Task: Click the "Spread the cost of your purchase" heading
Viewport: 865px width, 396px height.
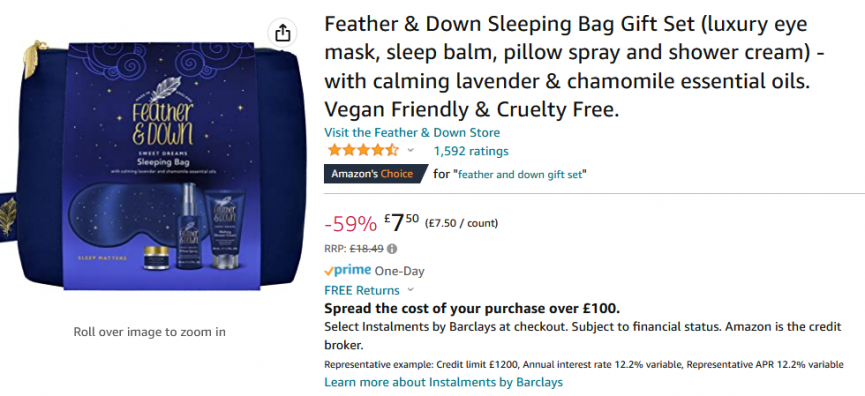Action: point(472,308)
